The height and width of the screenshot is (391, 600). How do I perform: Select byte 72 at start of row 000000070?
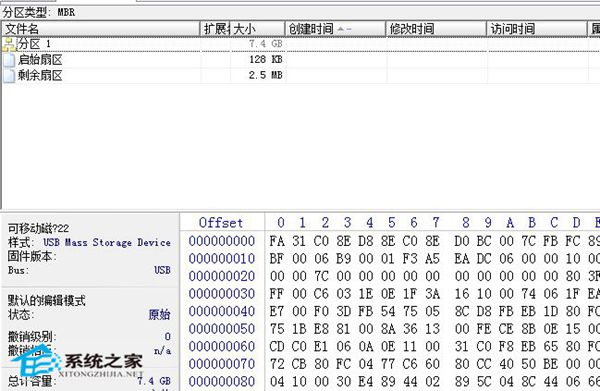coord(277,364)
